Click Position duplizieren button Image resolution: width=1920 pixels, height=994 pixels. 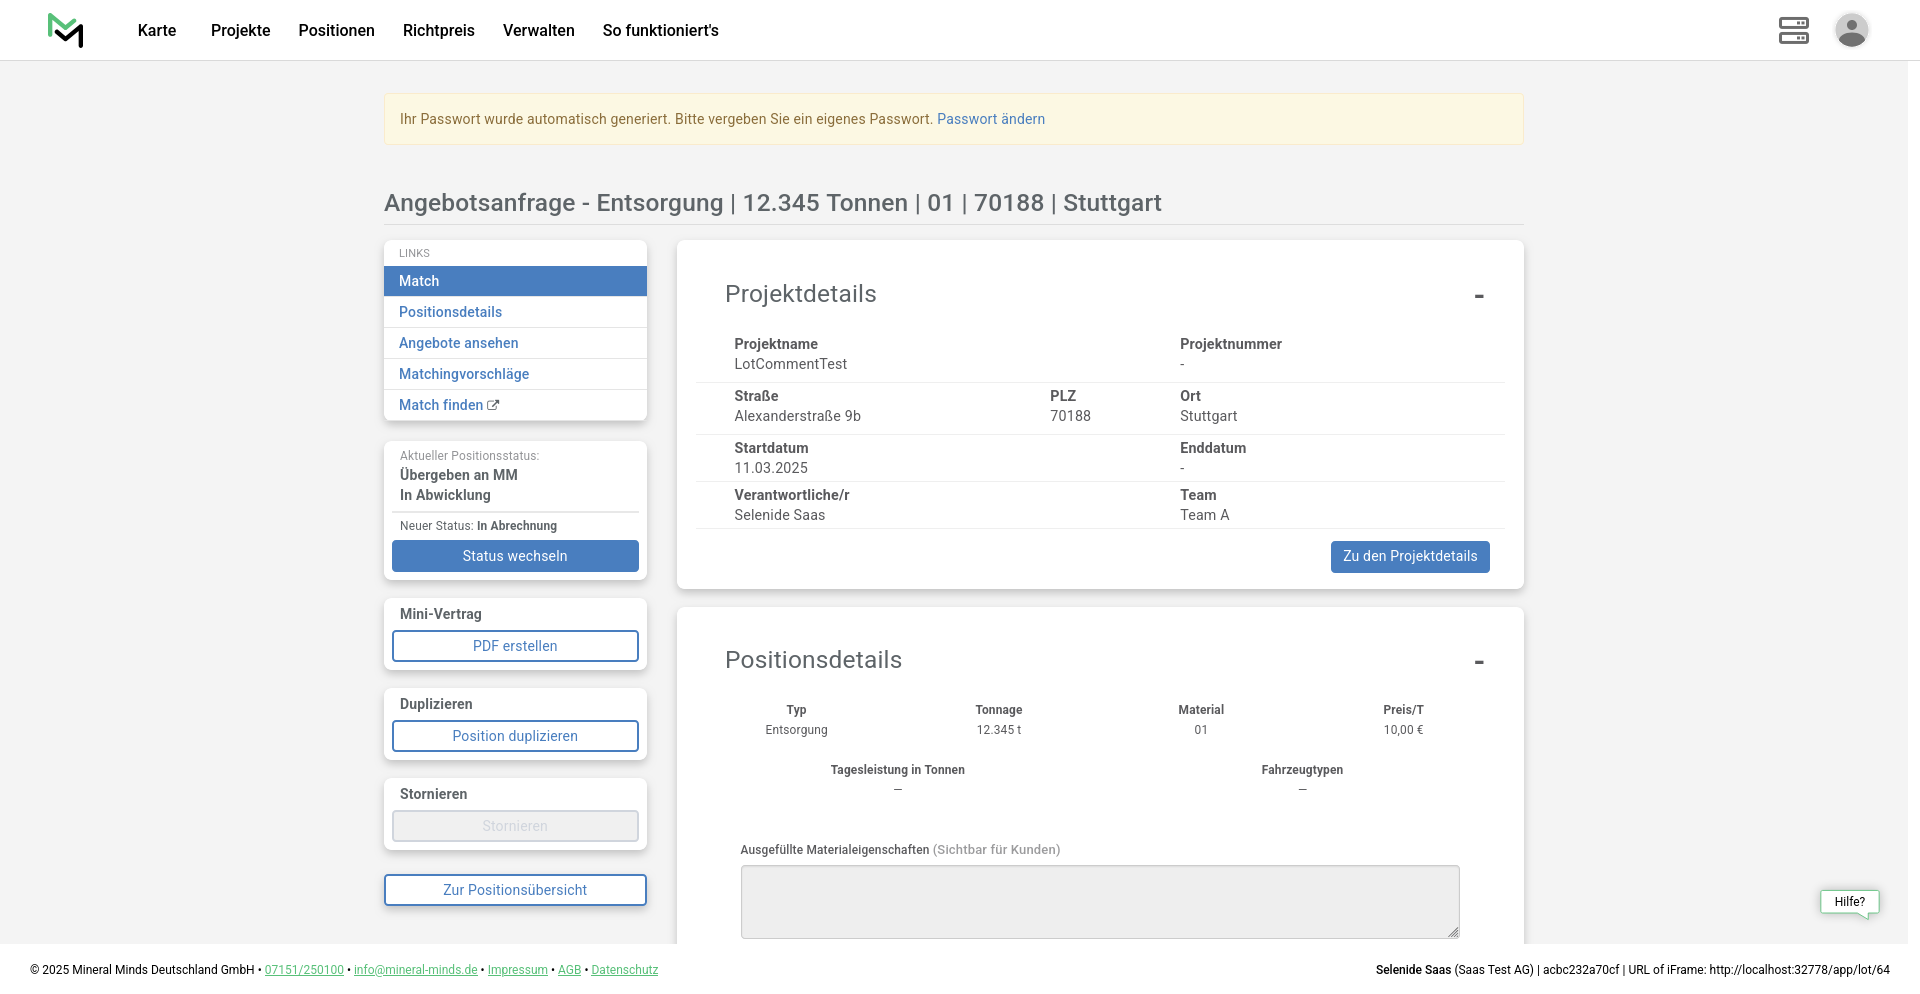pos(515,736)
